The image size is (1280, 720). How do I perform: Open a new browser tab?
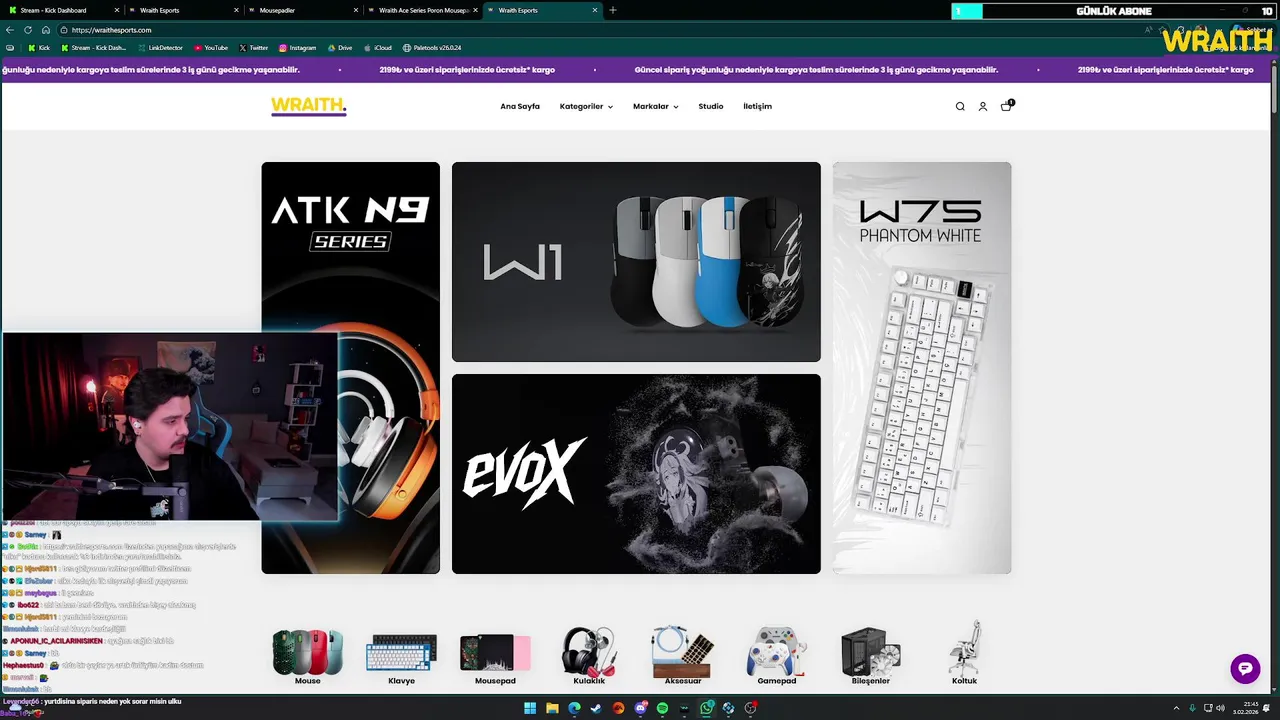[613, 10]
